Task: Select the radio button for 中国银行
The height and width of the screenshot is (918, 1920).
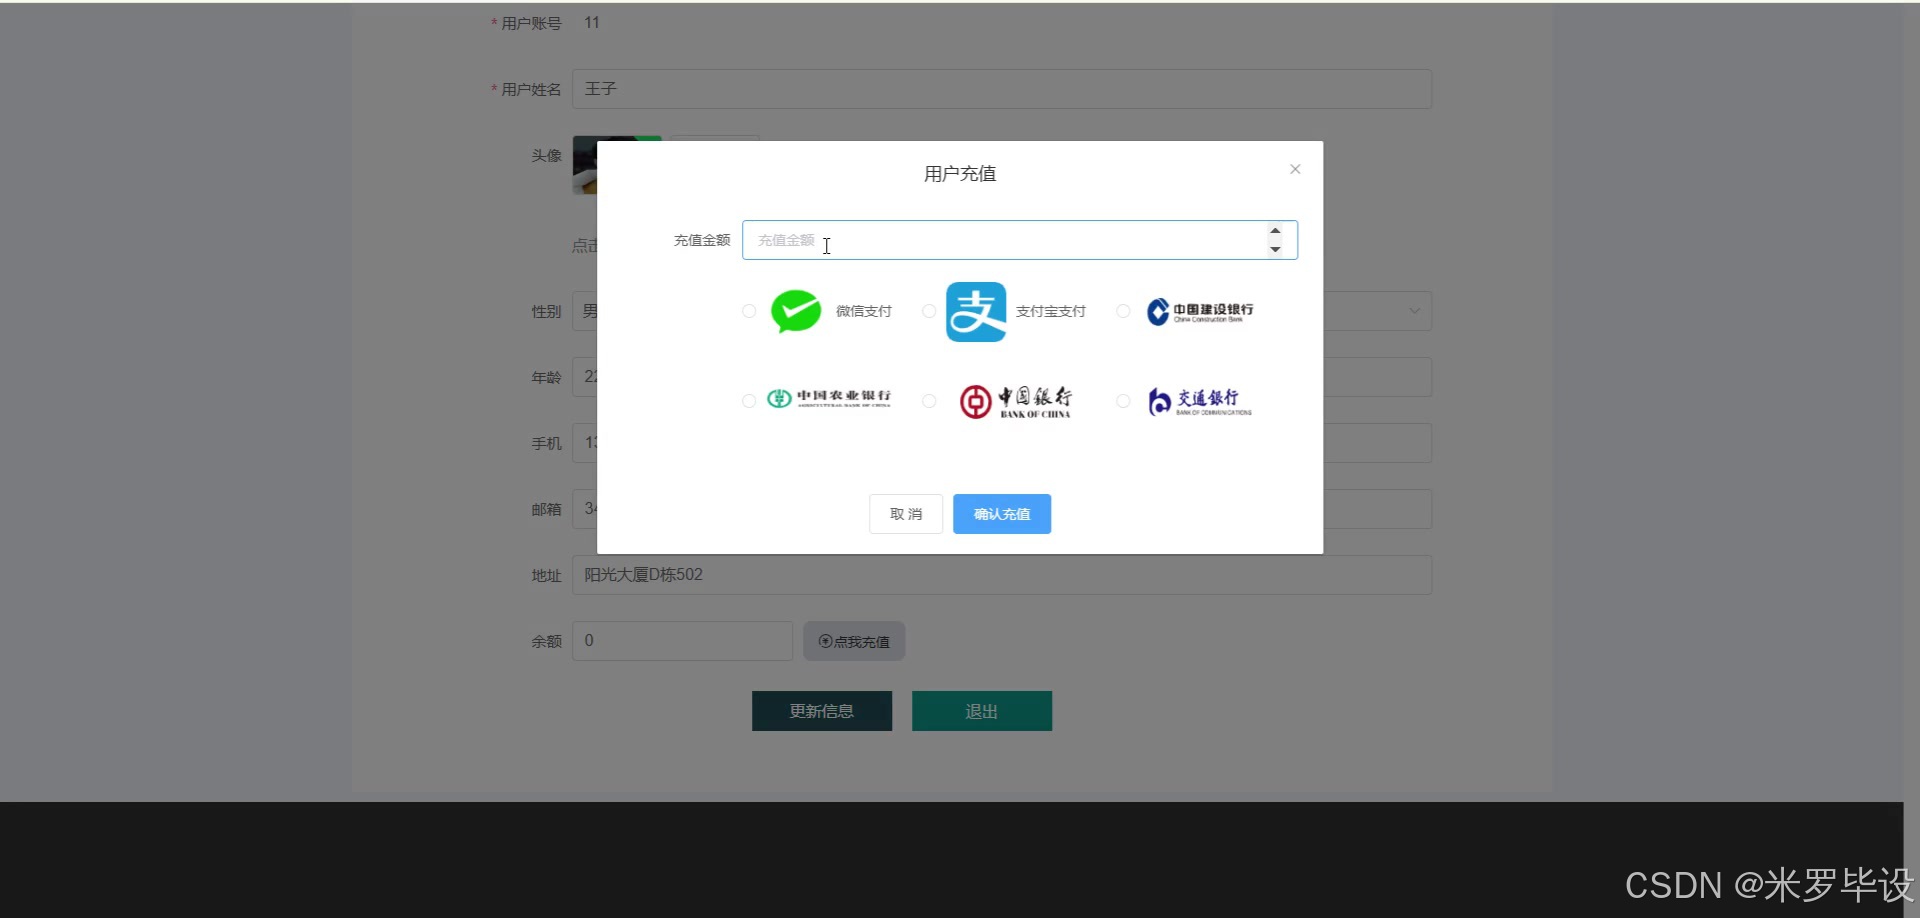Action: point(928,401)
